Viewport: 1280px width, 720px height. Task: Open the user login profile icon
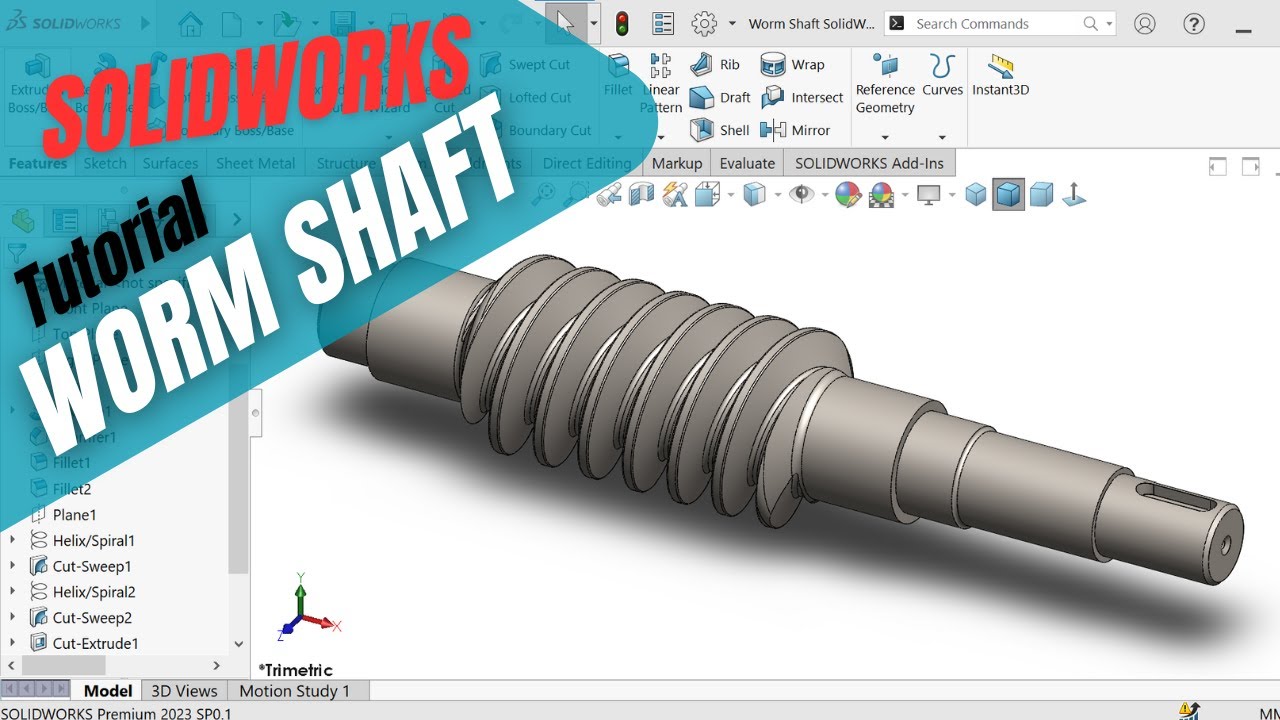tap(1145, 23)
